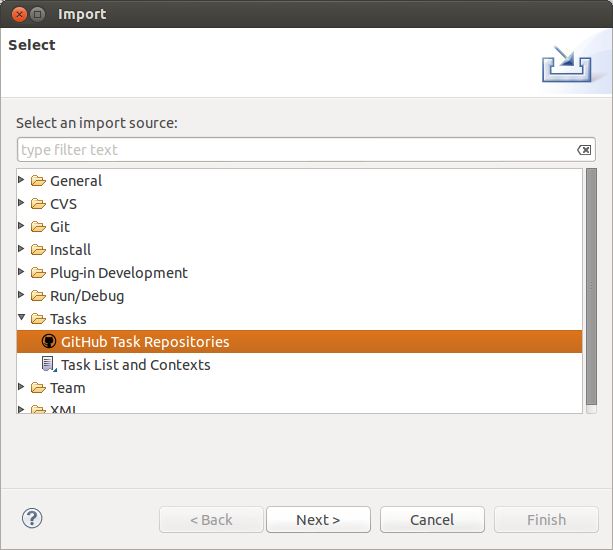613x550 pixels.
Task: Maximize the Import window
Action: coord(38,14)
